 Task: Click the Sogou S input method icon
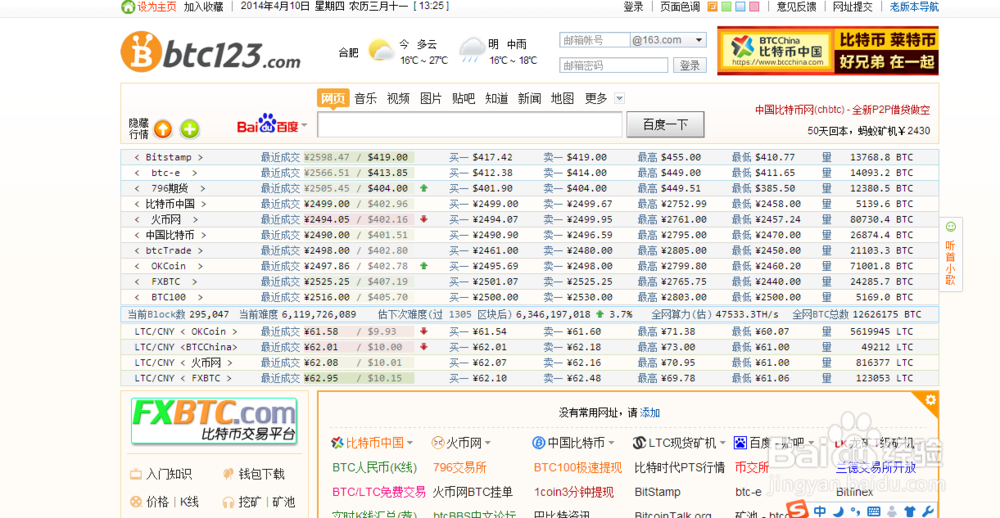point(798,510)
